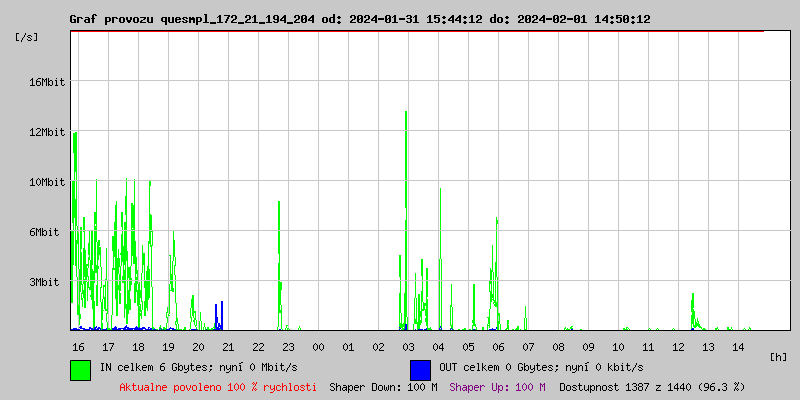This screenshot has width=800, height=400.
Task: Click the Dostupnost availability text
Action: (652, 387)
